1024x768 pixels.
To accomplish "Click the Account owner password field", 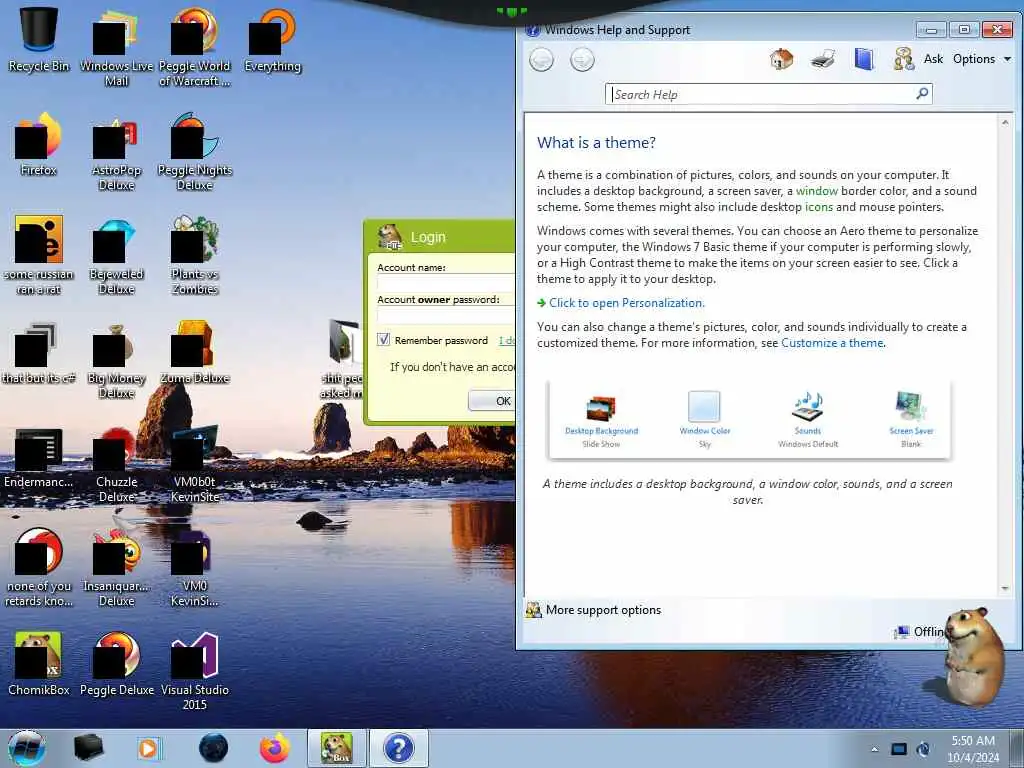I will point(446,315).
